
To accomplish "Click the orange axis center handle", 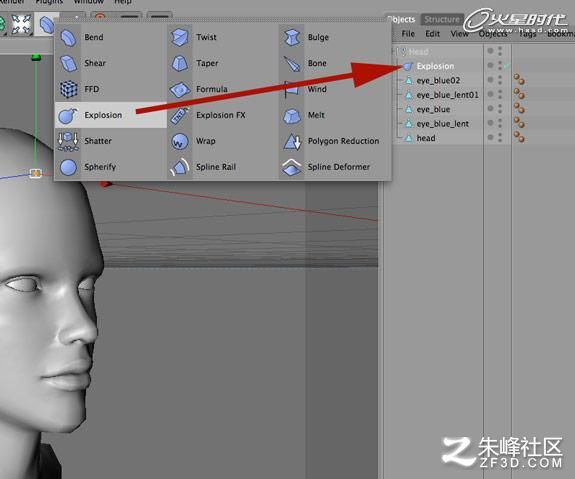I will click(35, 173).
